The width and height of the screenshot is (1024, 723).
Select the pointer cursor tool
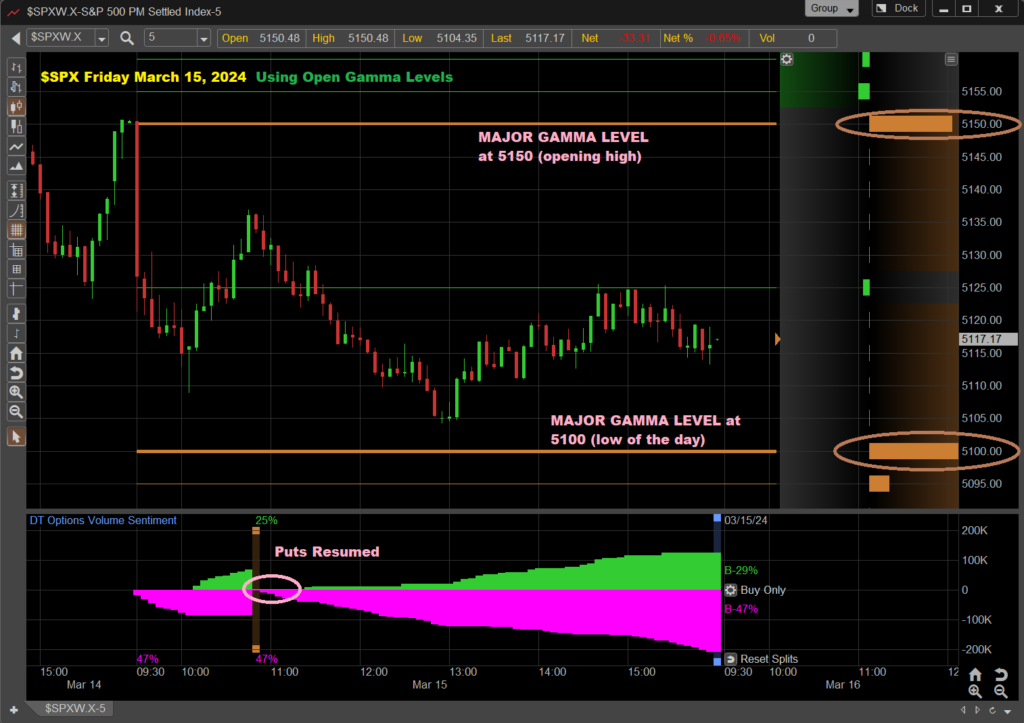coord(16,437)
